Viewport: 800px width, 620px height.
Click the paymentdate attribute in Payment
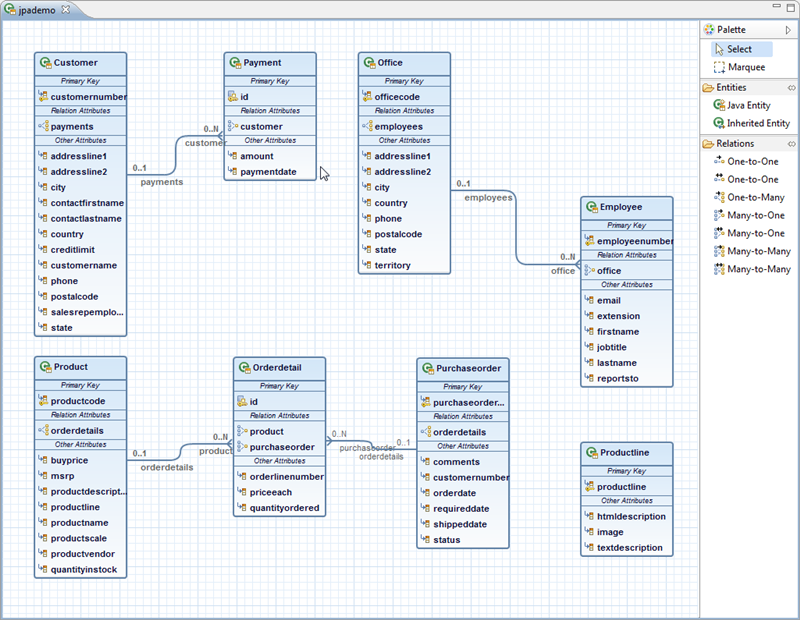click(271, 172)
